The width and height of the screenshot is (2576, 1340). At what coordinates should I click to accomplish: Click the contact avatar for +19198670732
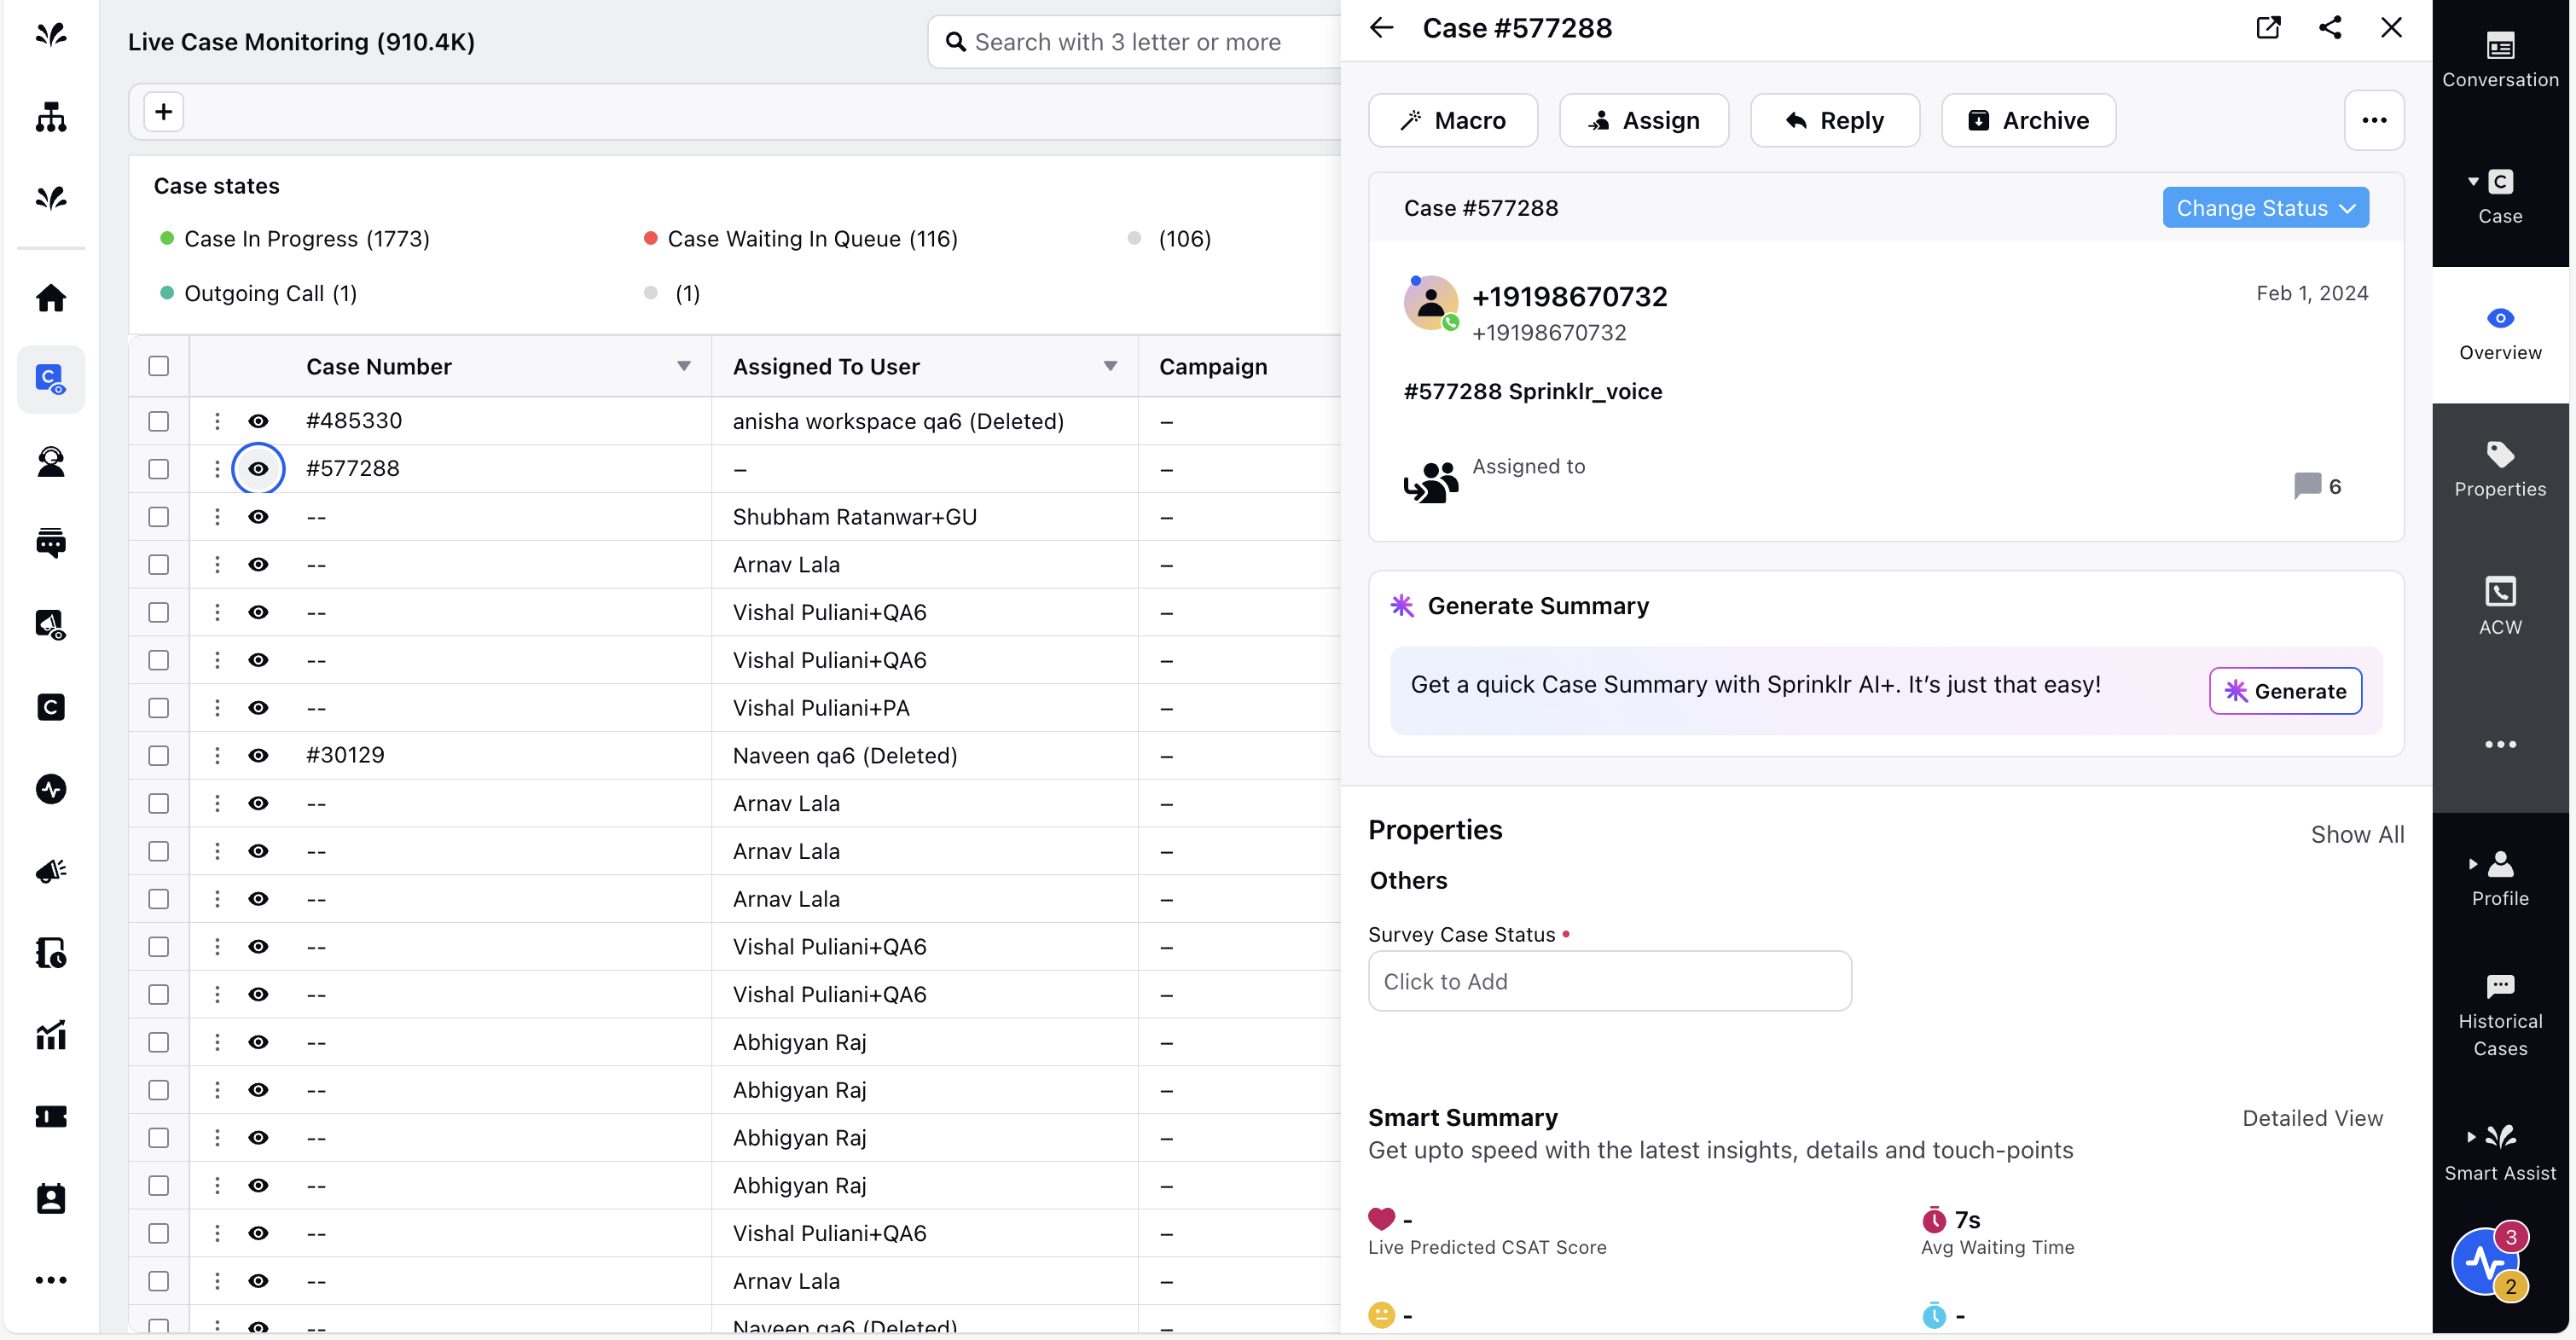1431,302
